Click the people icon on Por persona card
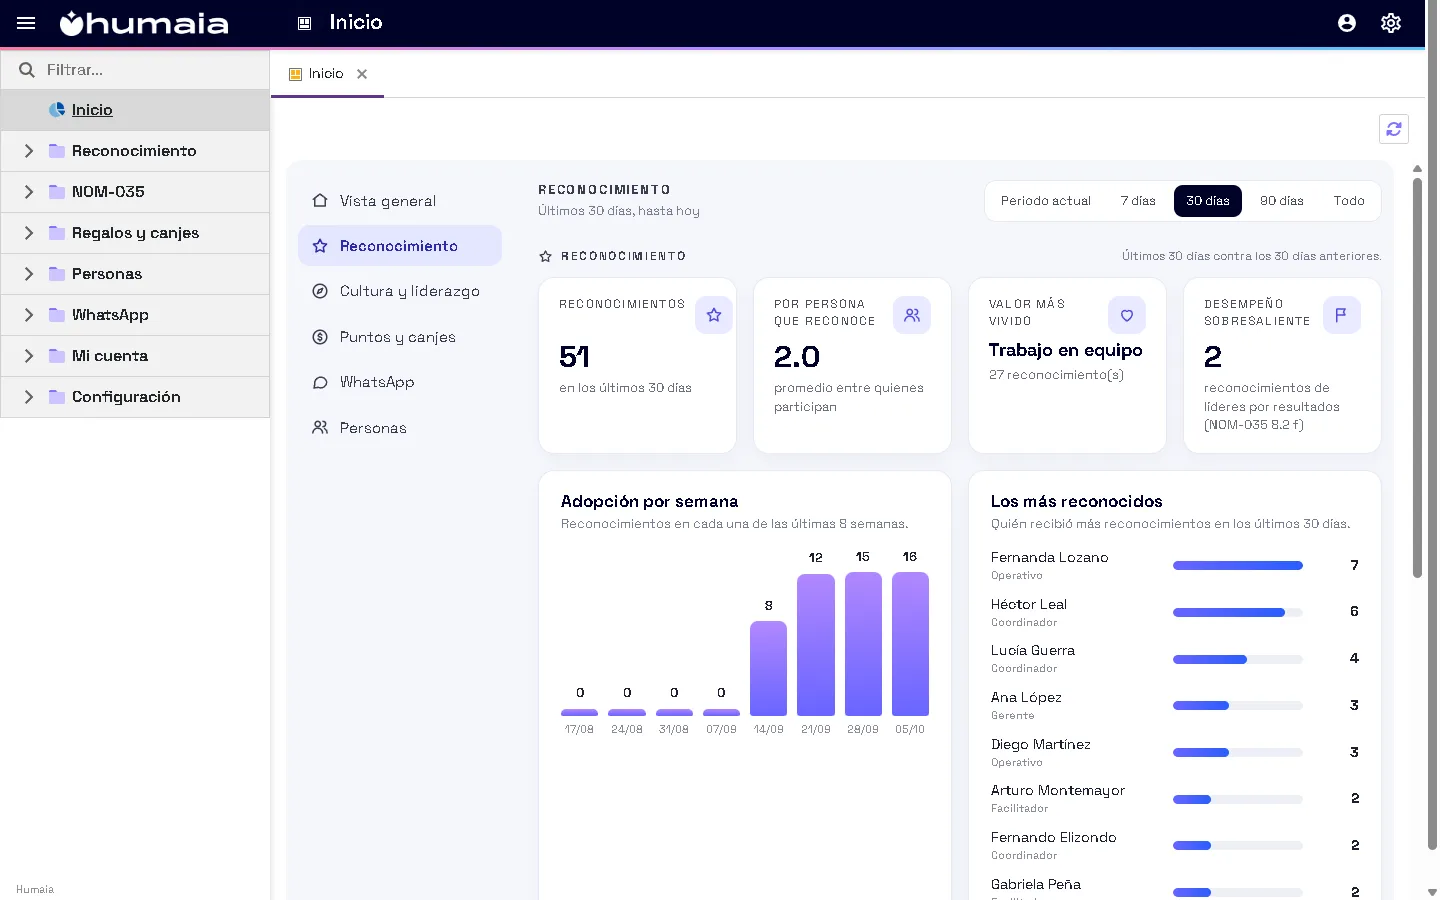Image resolution: width=1440 pixels, height=900 pixels. pyautogui.click(x=912, y=315)
